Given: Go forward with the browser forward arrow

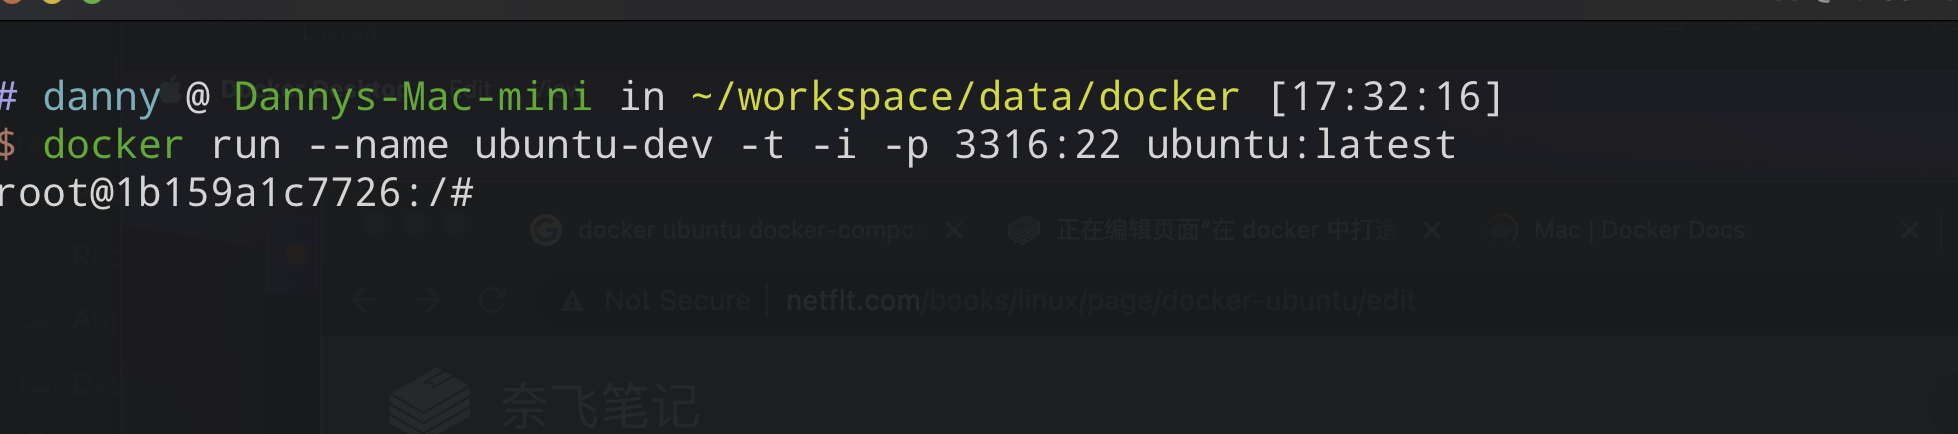Looking at the screenshot, I should click(x=428, y=300).
